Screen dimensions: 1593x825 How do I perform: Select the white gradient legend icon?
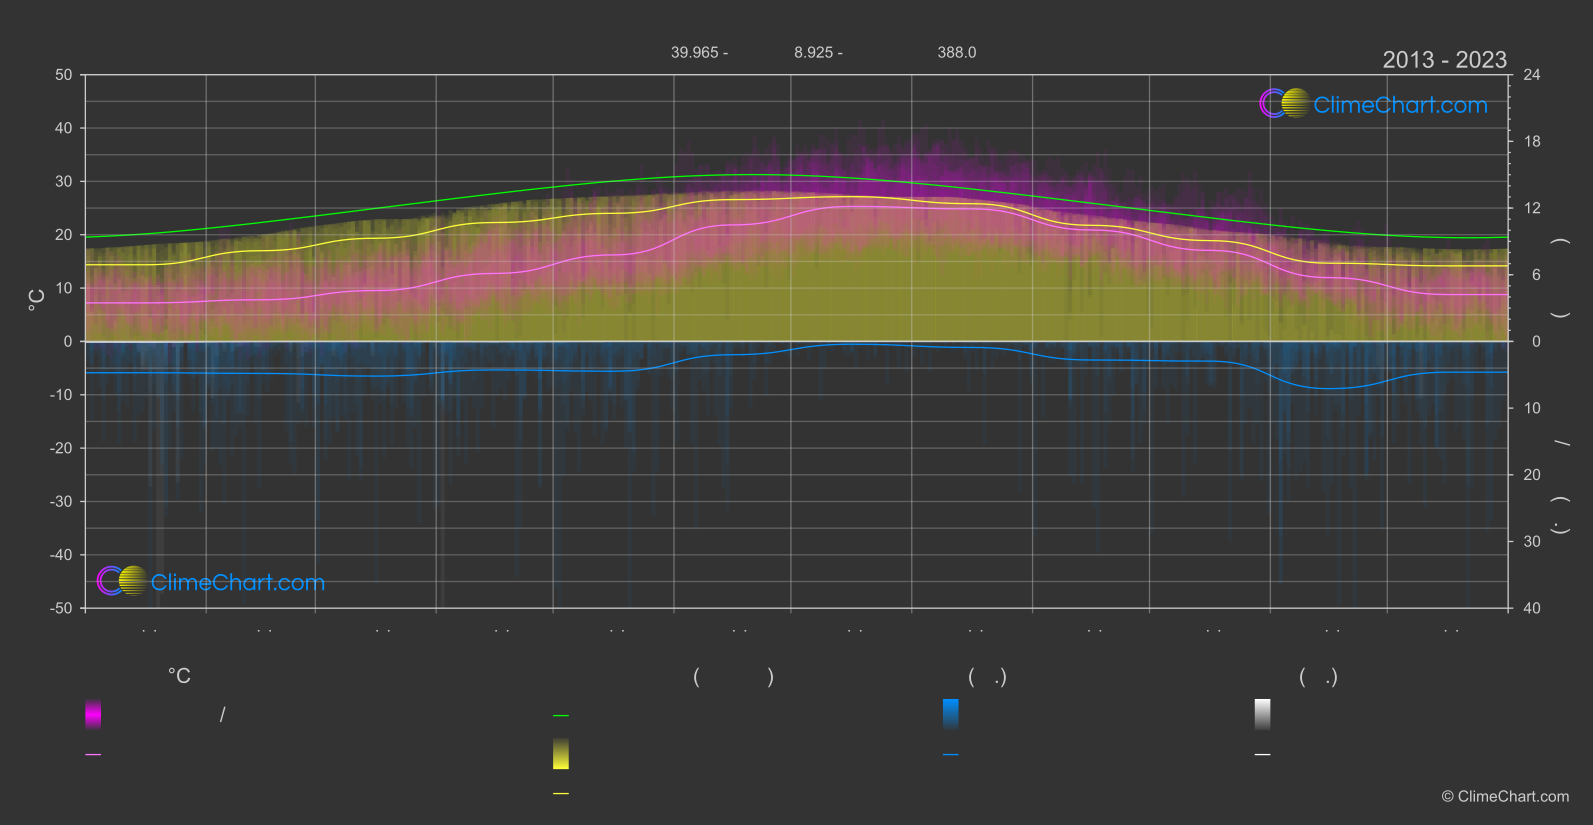pyautogui.click(x=1262, y=714)
